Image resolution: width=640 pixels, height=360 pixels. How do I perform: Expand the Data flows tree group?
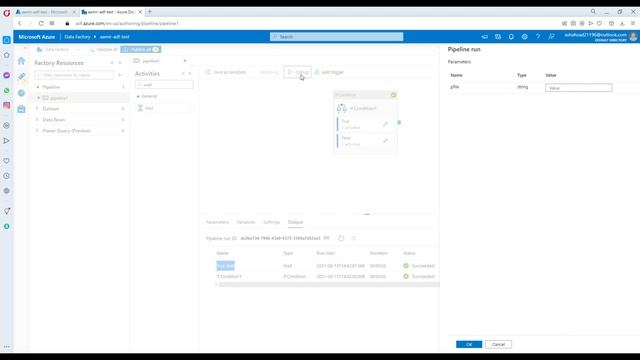click(38, 120)
